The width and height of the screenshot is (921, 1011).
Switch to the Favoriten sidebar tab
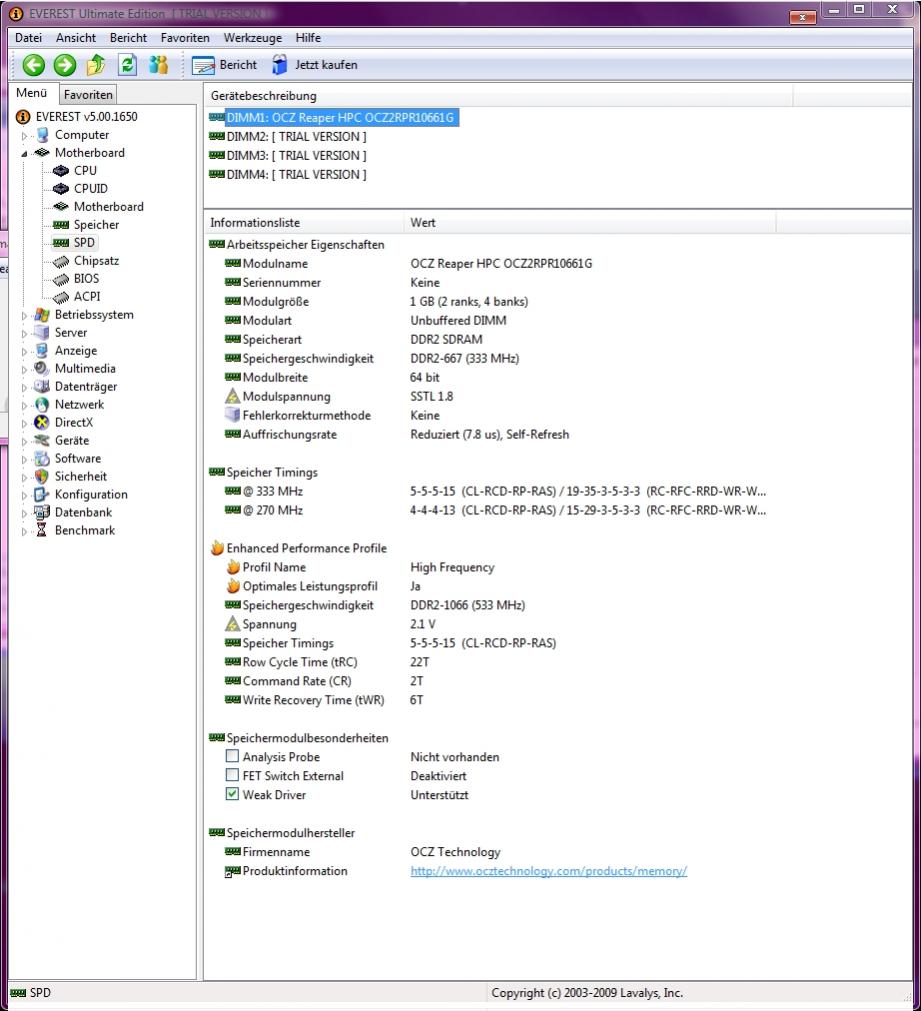pyautogui.click(x=88, y=95)
